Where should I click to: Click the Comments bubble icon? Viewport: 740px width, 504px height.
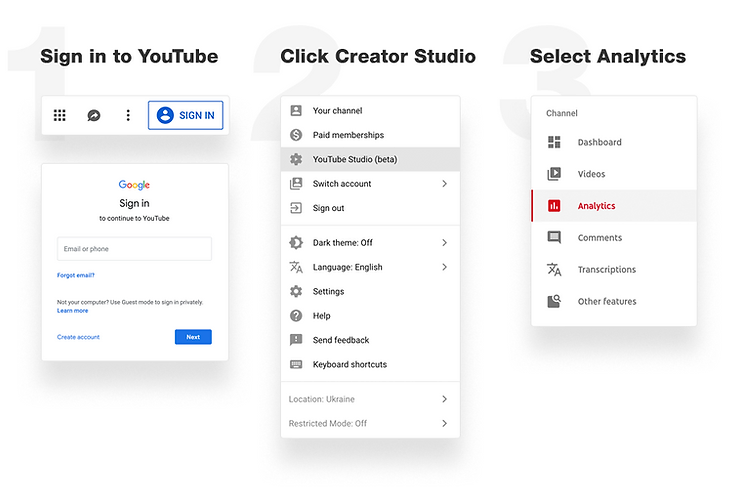pyautogui.click(x=554, y=237)
